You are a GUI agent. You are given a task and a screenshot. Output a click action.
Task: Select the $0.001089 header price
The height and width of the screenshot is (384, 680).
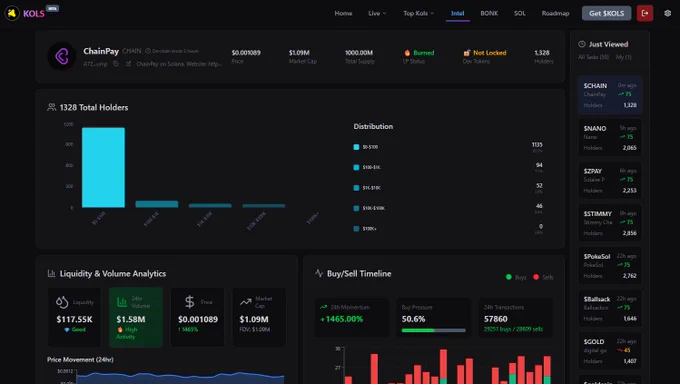pyautogui.click(x=246, y=53)
